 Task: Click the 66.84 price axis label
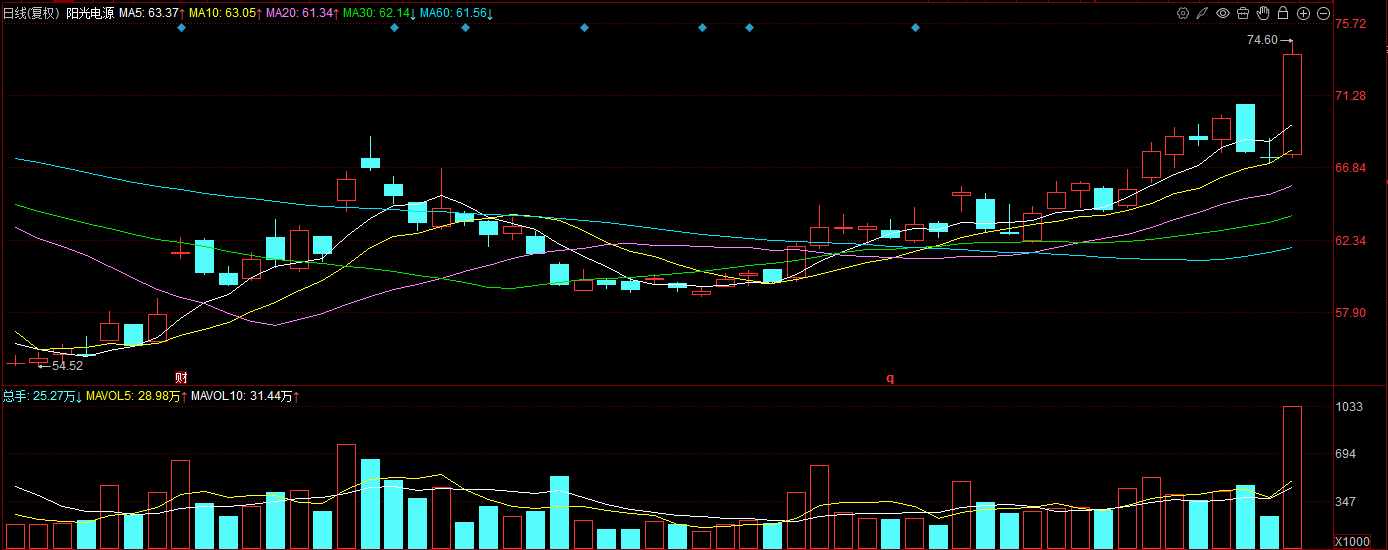(1350, 168)
